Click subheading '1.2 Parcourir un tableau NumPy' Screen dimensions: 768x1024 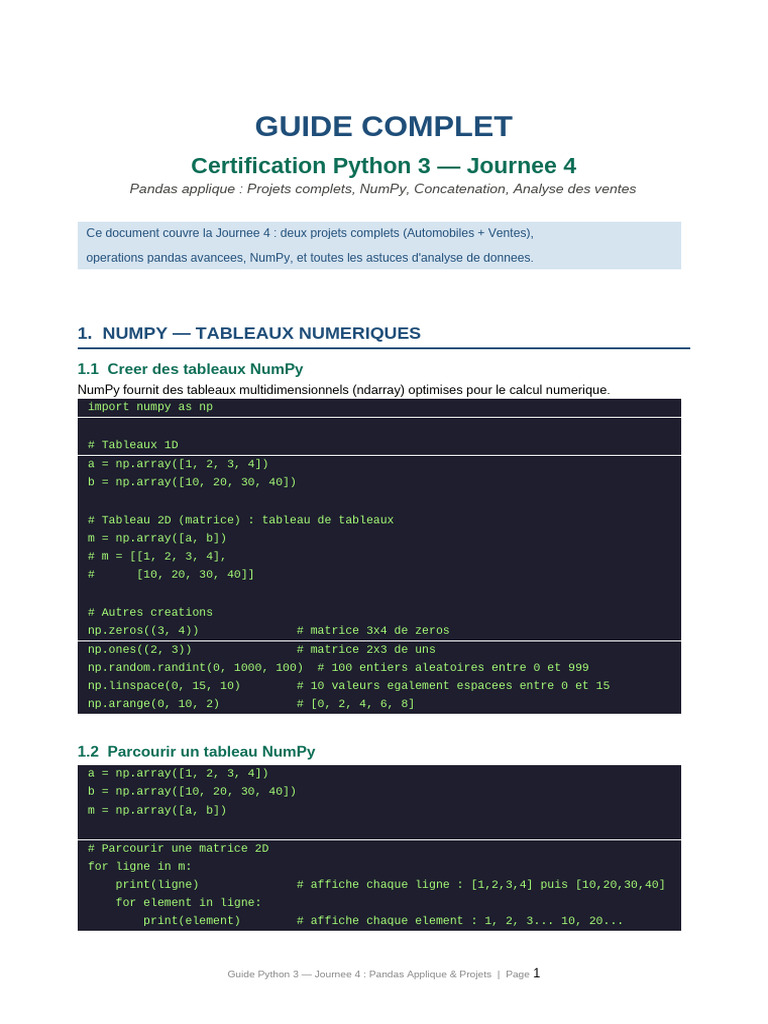pos(196,752)
